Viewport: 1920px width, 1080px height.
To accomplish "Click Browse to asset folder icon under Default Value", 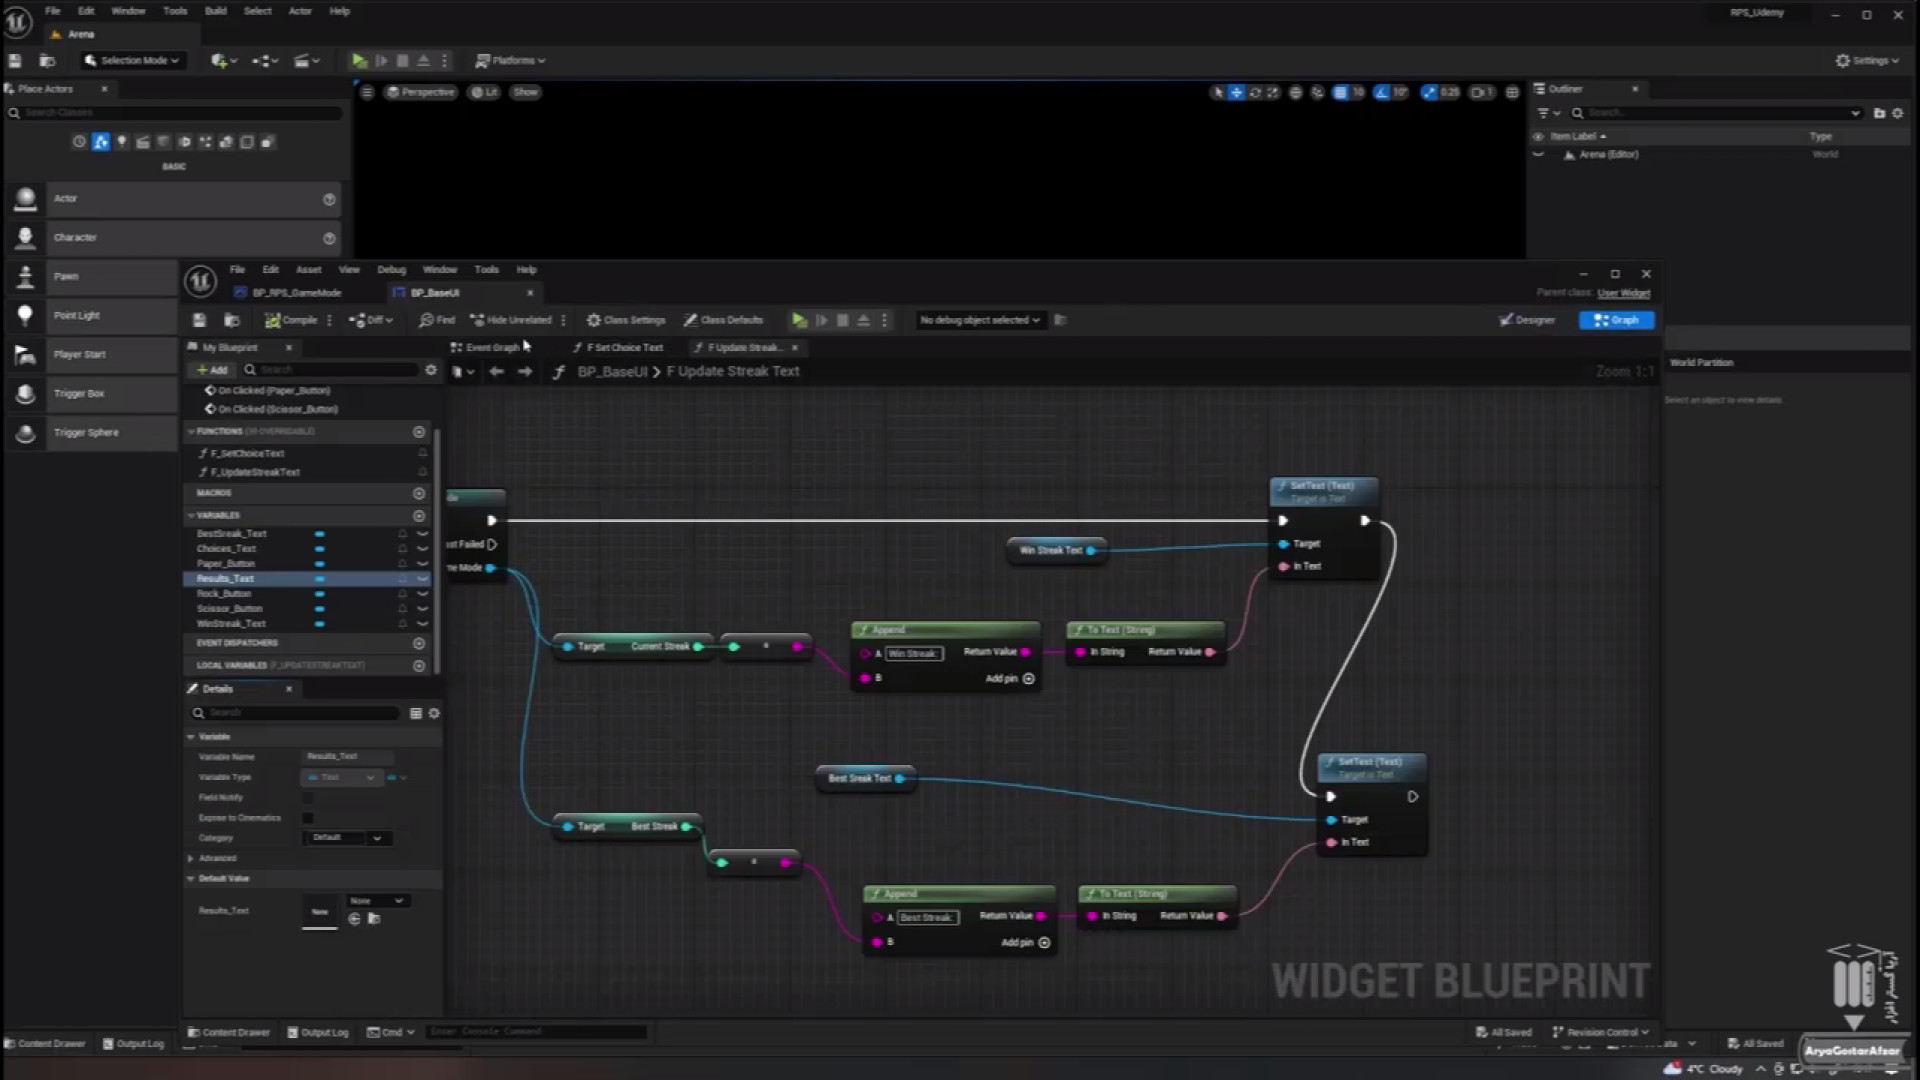I will tap(374, 919).
